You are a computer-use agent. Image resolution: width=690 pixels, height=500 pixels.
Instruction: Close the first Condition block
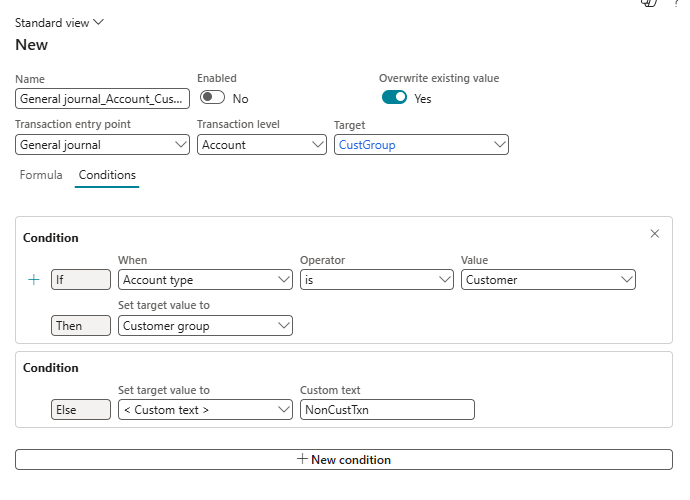pyautogui.click(x=655, y=234)
